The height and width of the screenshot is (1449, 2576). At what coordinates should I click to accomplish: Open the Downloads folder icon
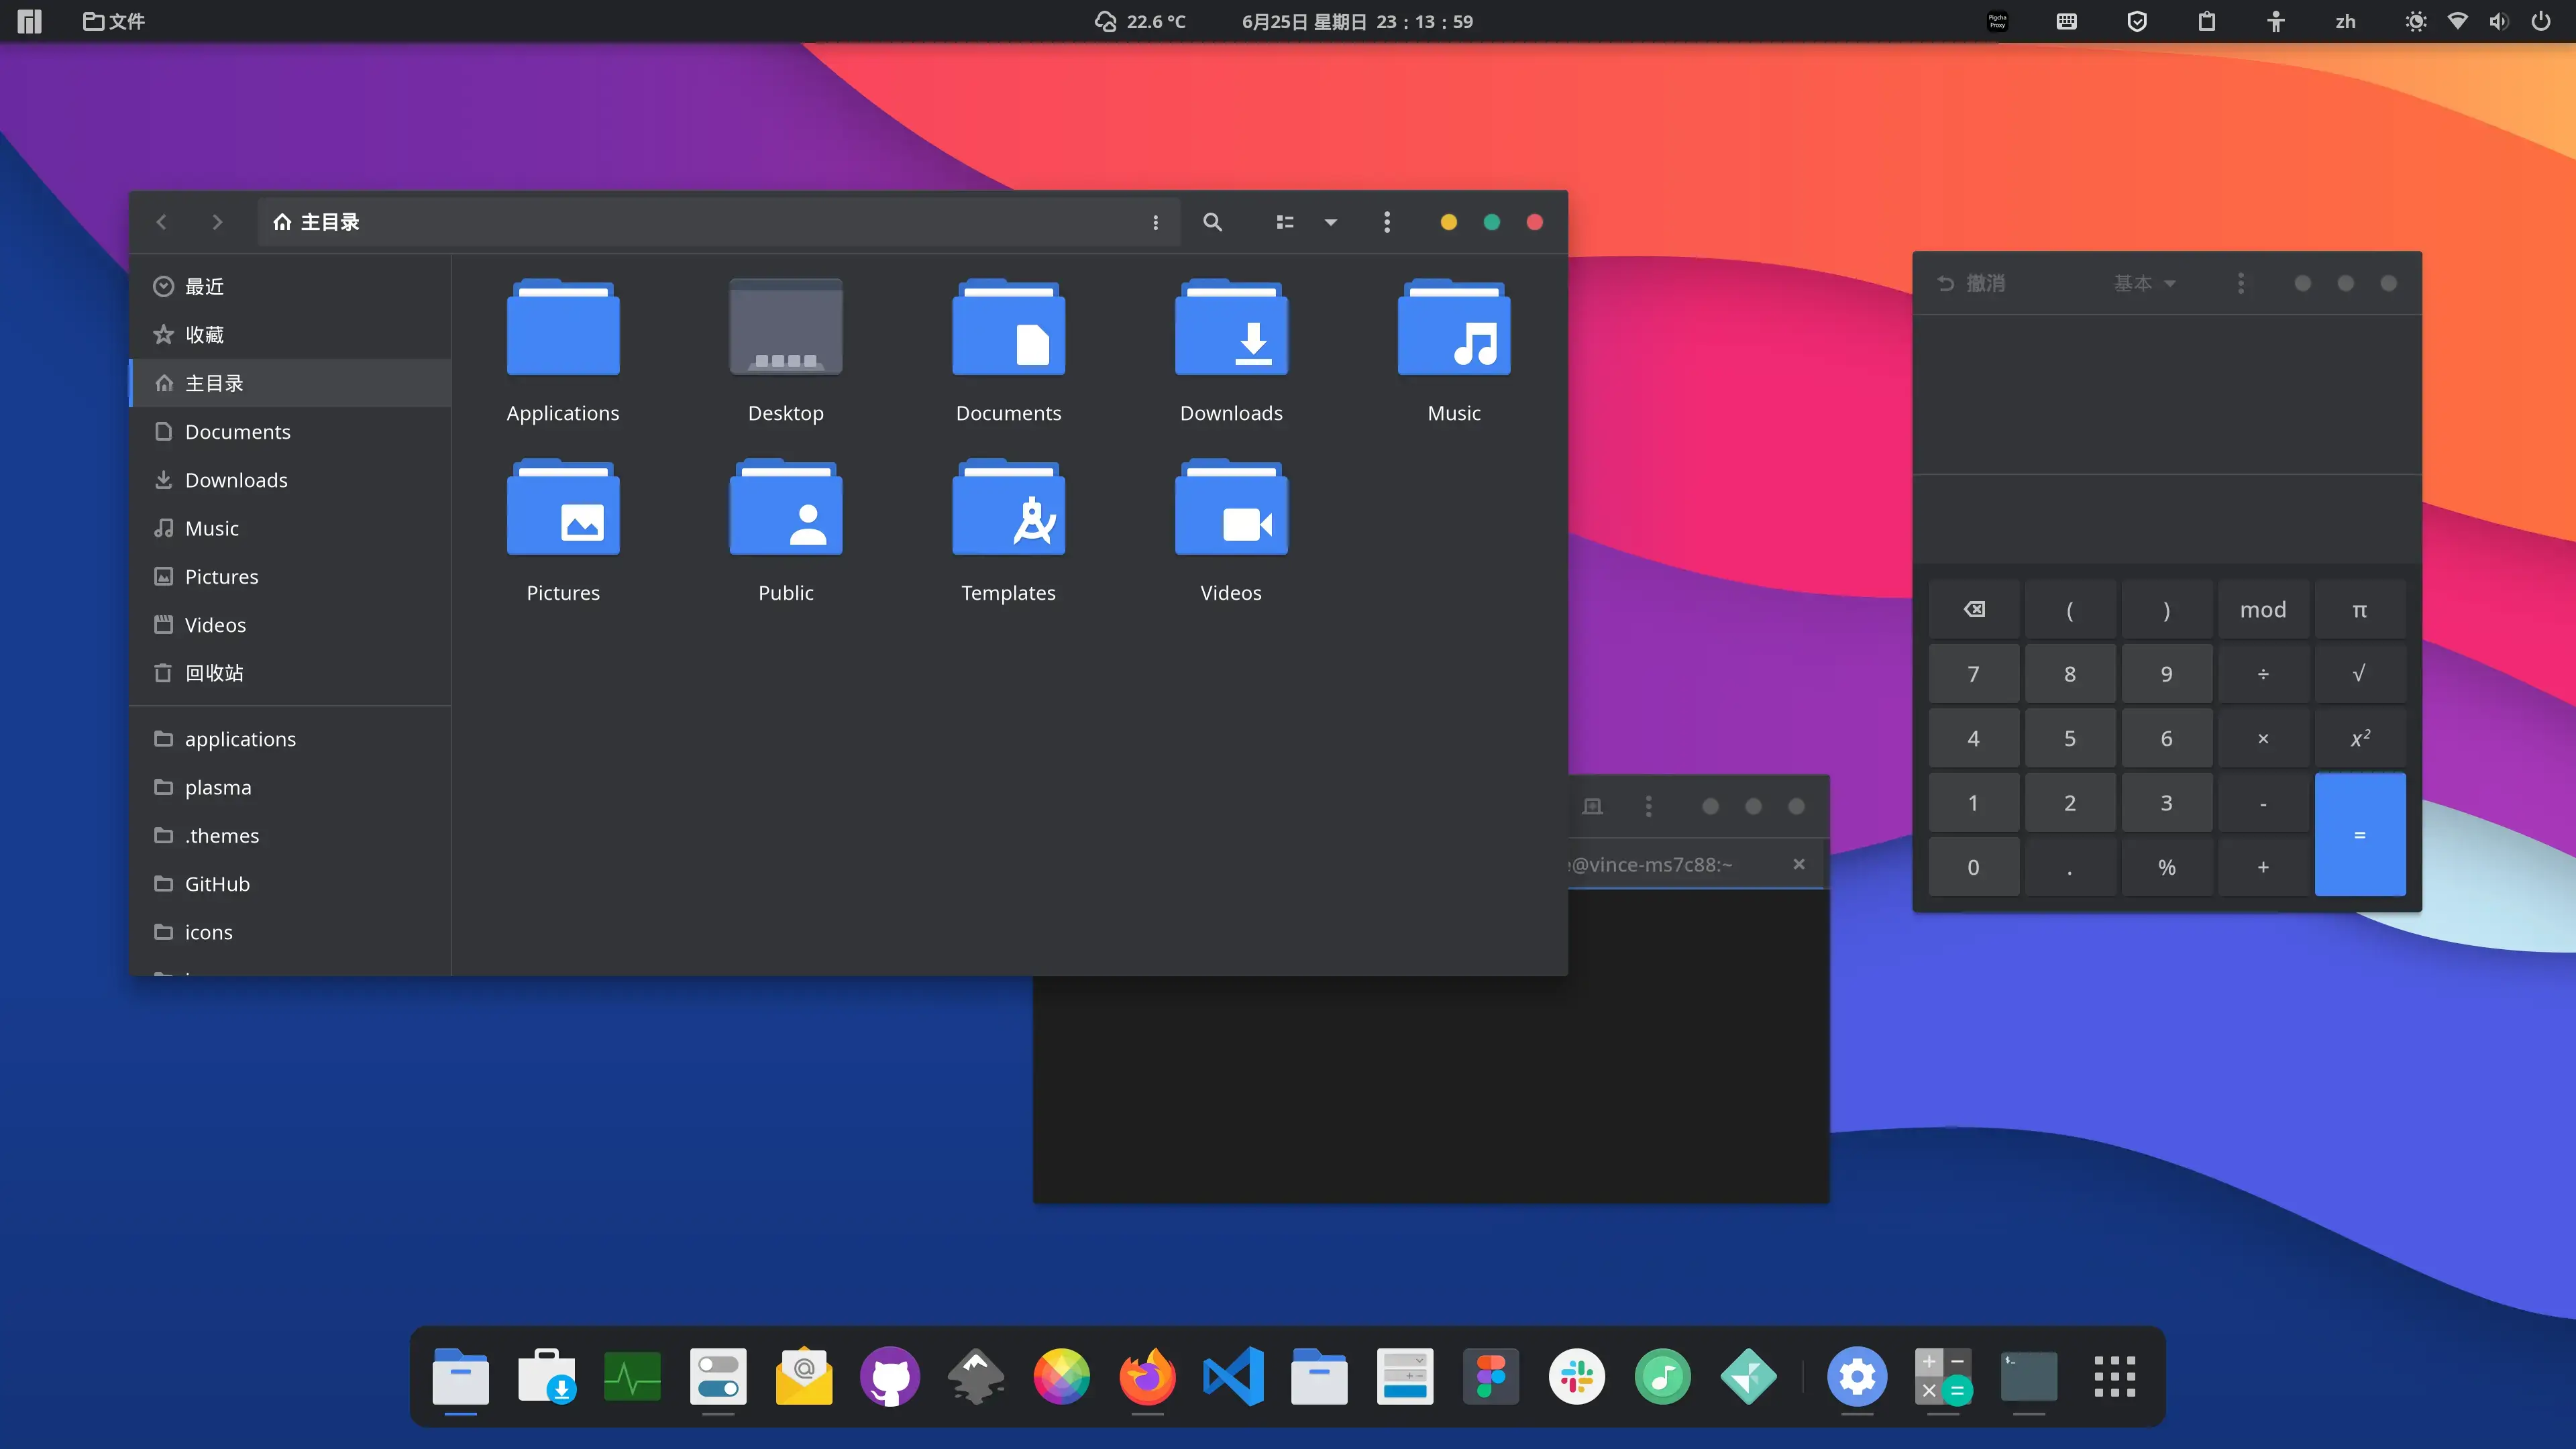pos(1231,330)
